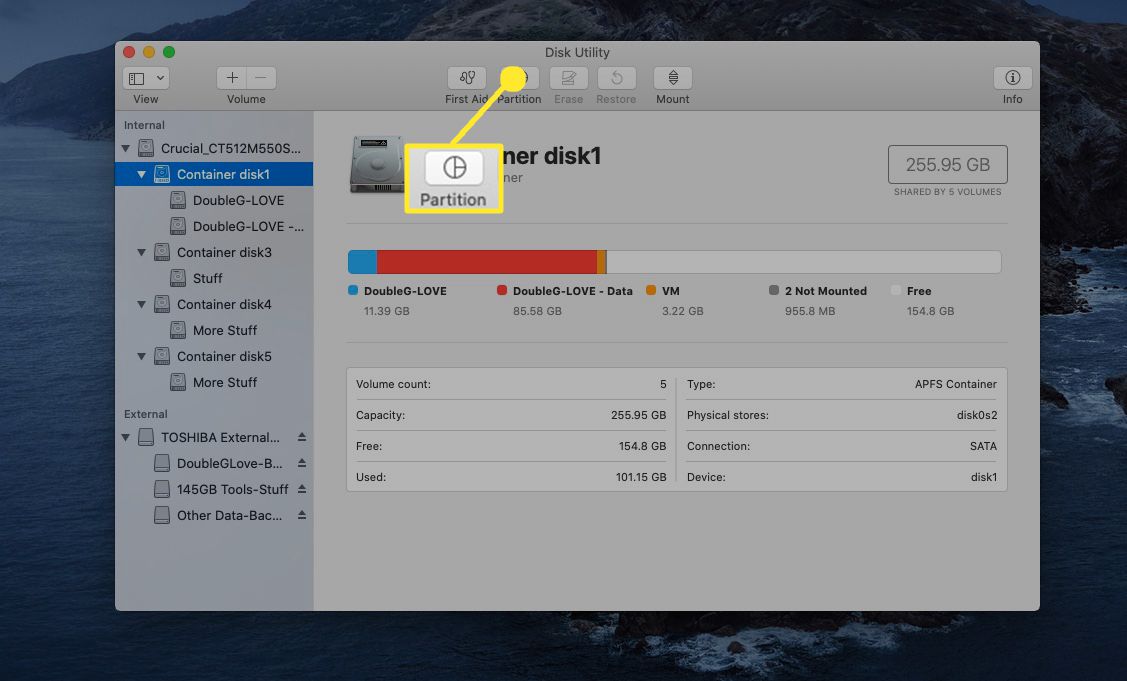Click red DoubleG-LOVE Data usage bar segment

486,262
